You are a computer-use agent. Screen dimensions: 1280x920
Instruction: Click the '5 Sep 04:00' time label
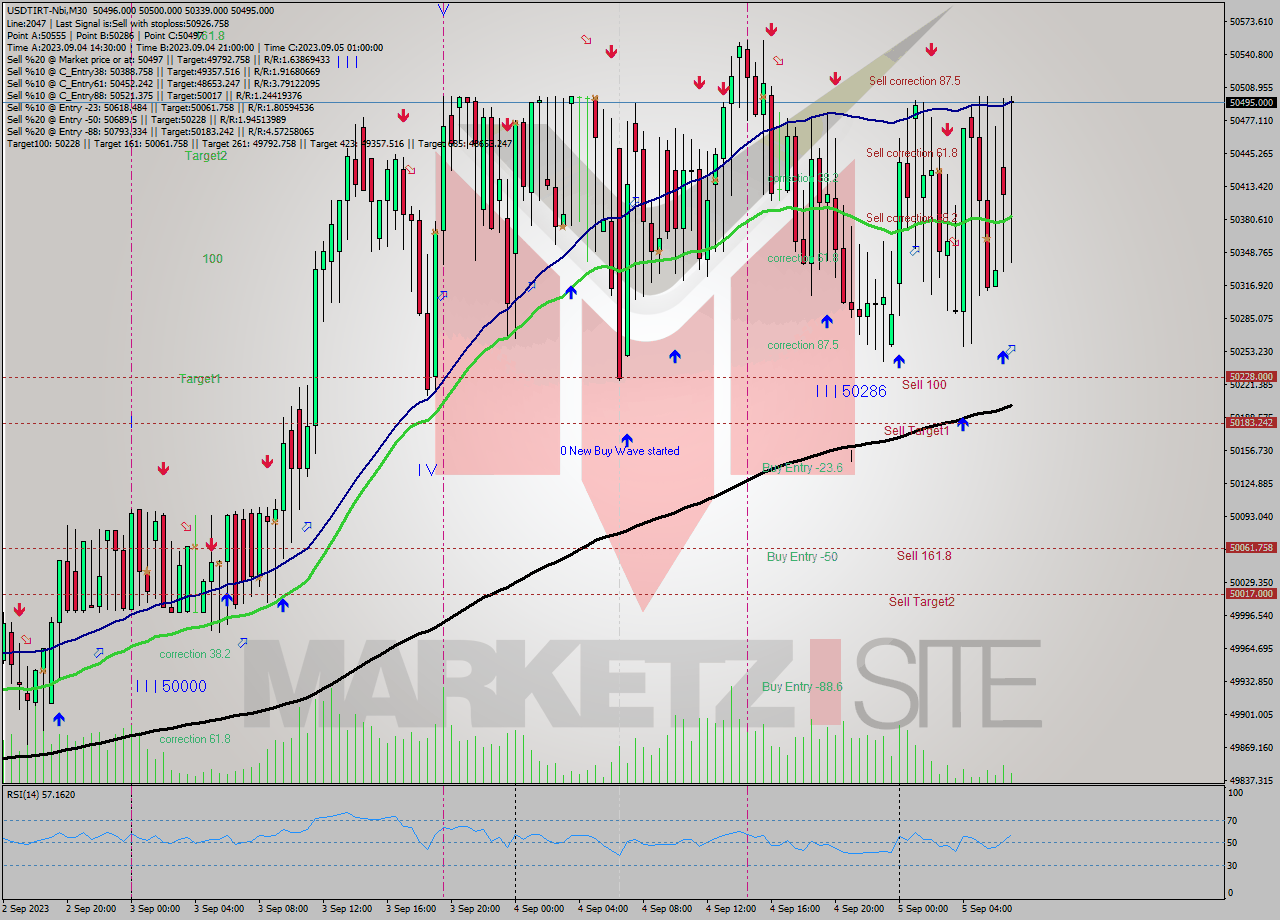click(x=987, y=909)
